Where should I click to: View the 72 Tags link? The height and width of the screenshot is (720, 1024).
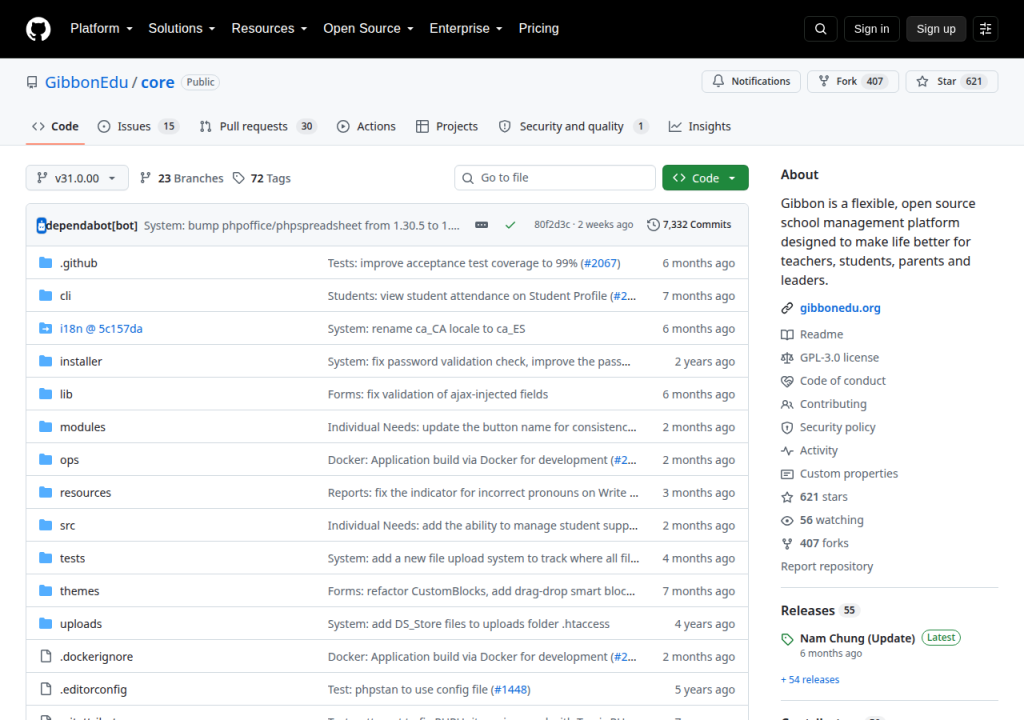click(262, 178)
